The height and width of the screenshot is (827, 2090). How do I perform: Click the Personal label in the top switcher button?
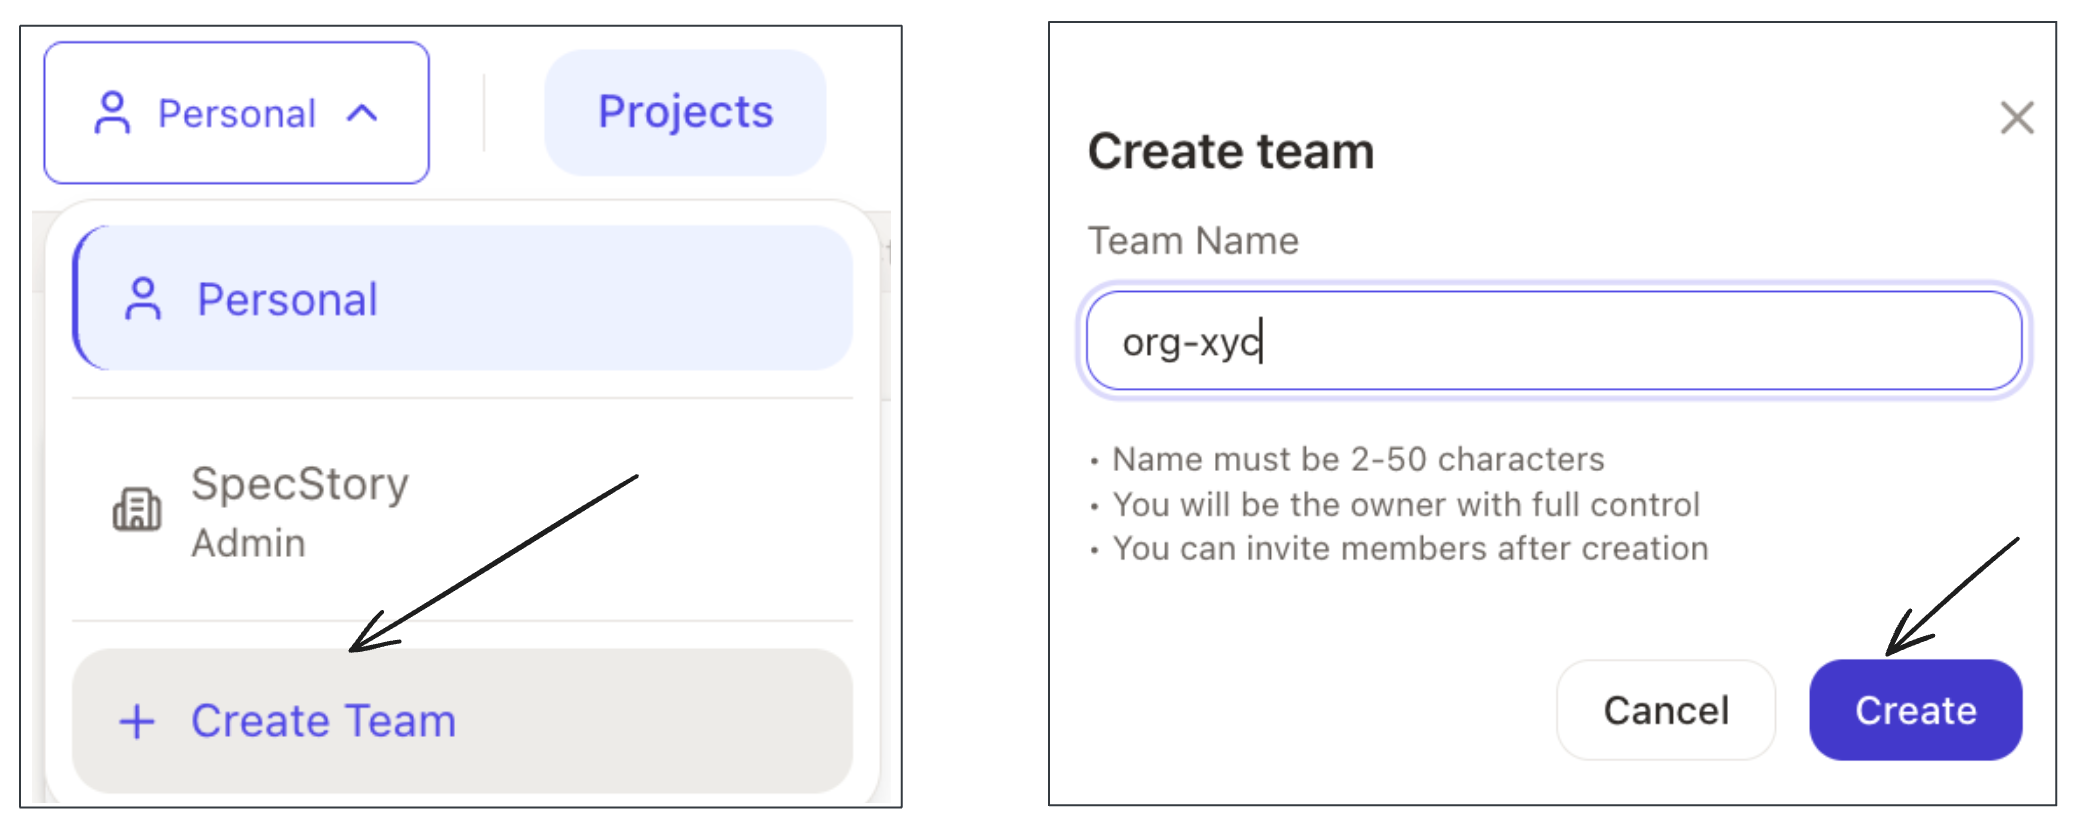click(237, 114)
